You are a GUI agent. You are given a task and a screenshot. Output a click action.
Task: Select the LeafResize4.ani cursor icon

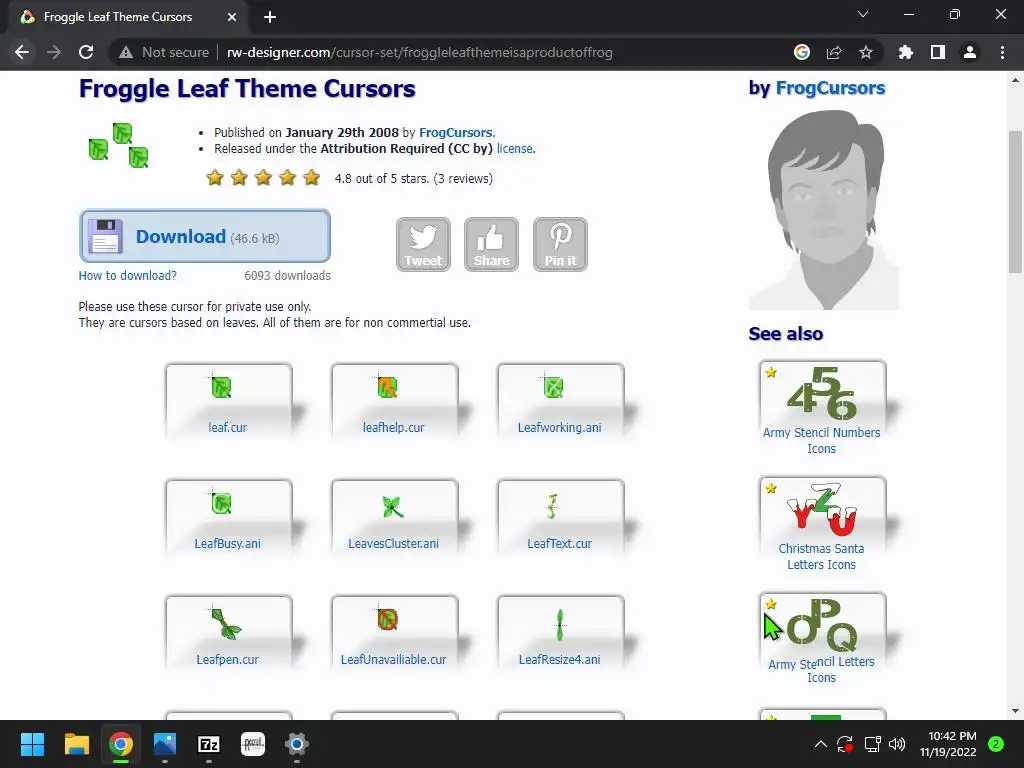[x=560, y=625]
